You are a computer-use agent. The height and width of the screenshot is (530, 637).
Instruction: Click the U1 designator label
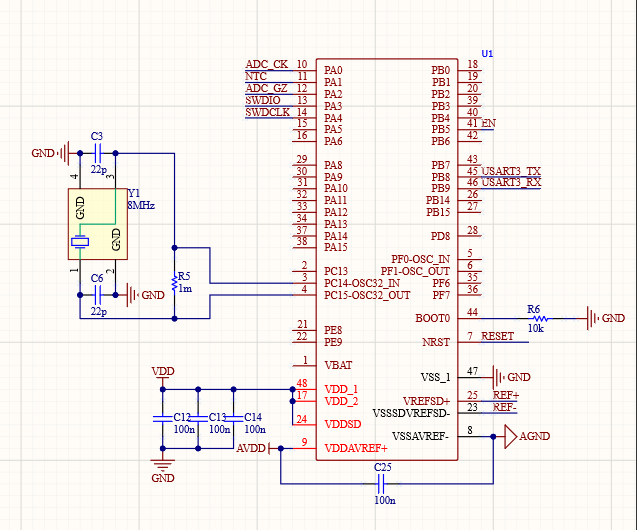[487, 54]
